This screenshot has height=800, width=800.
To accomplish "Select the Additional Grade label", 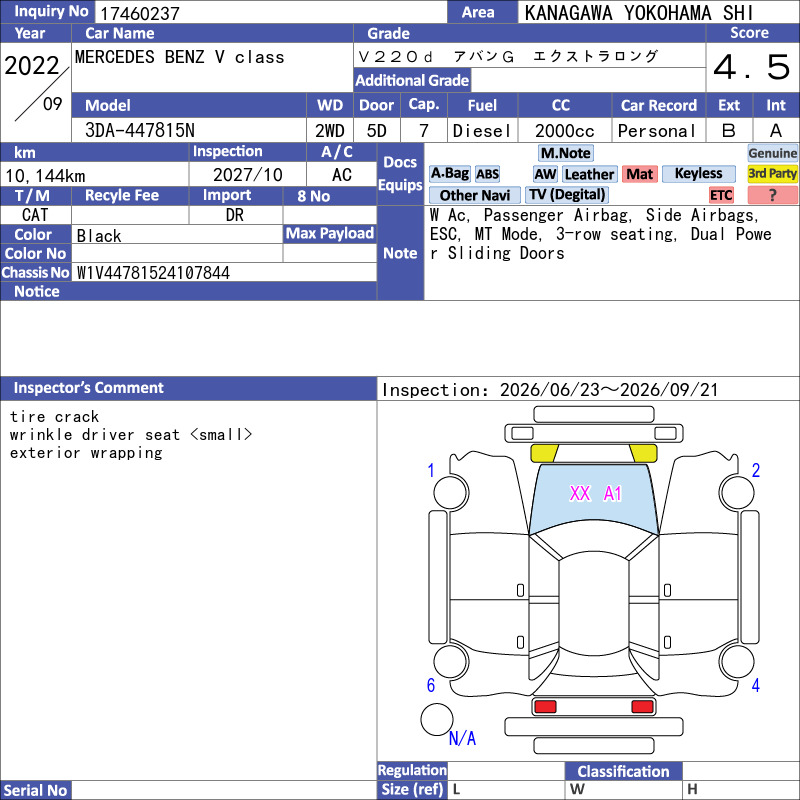I will (x=412, y=80).
